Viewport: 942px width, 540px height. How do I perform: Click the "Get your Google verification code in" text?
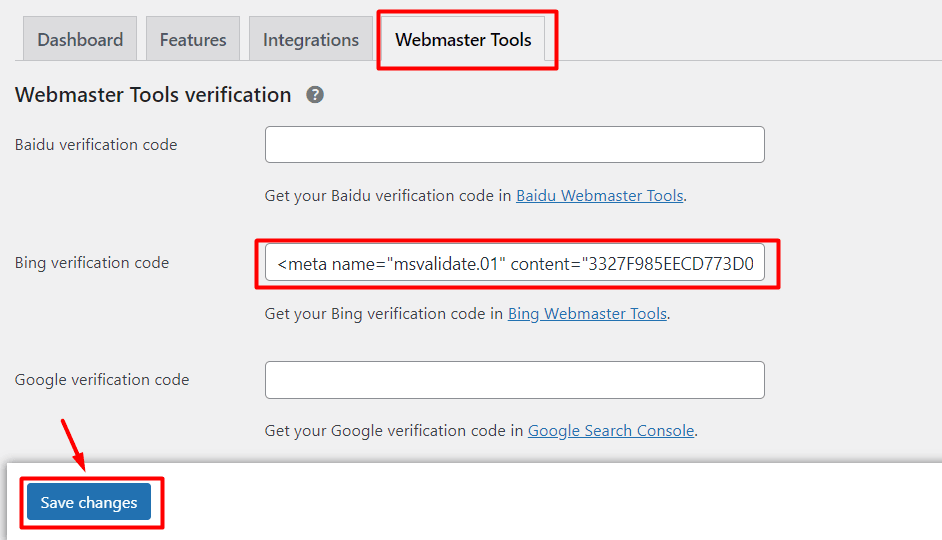pos(394,431)
